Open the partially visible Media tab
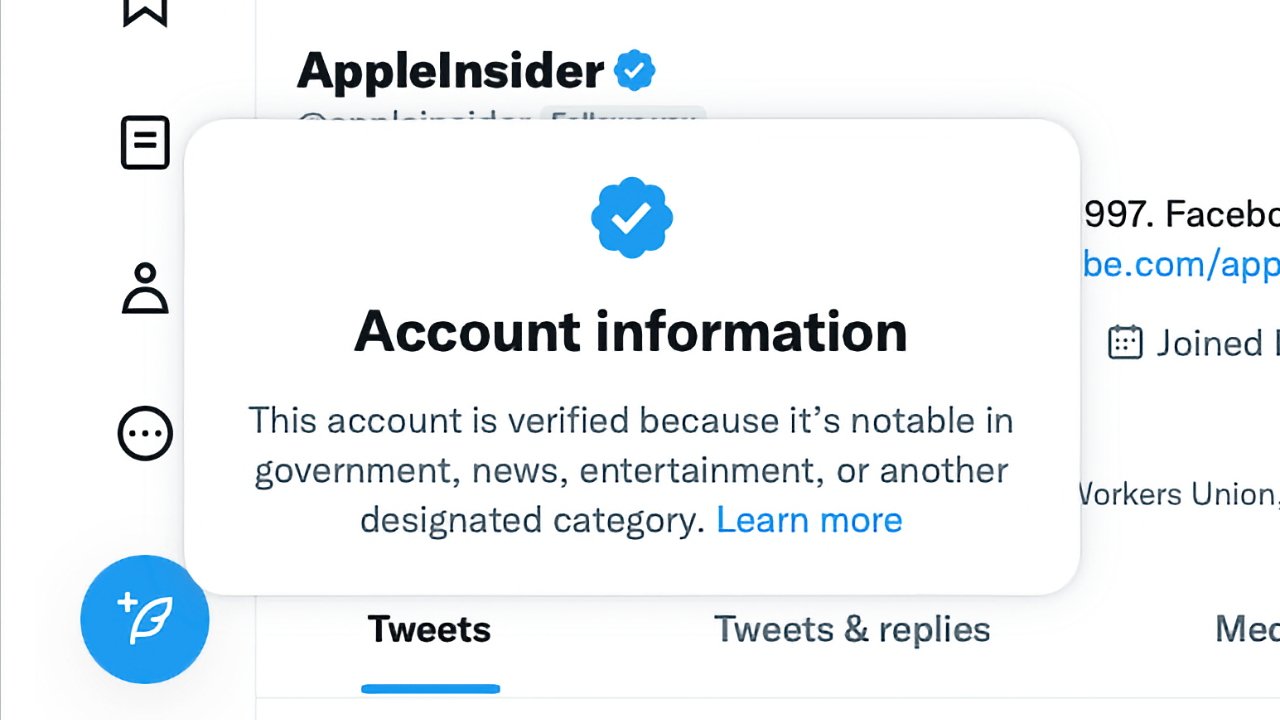This screenshot has height=720, width=1280. 1247,629
